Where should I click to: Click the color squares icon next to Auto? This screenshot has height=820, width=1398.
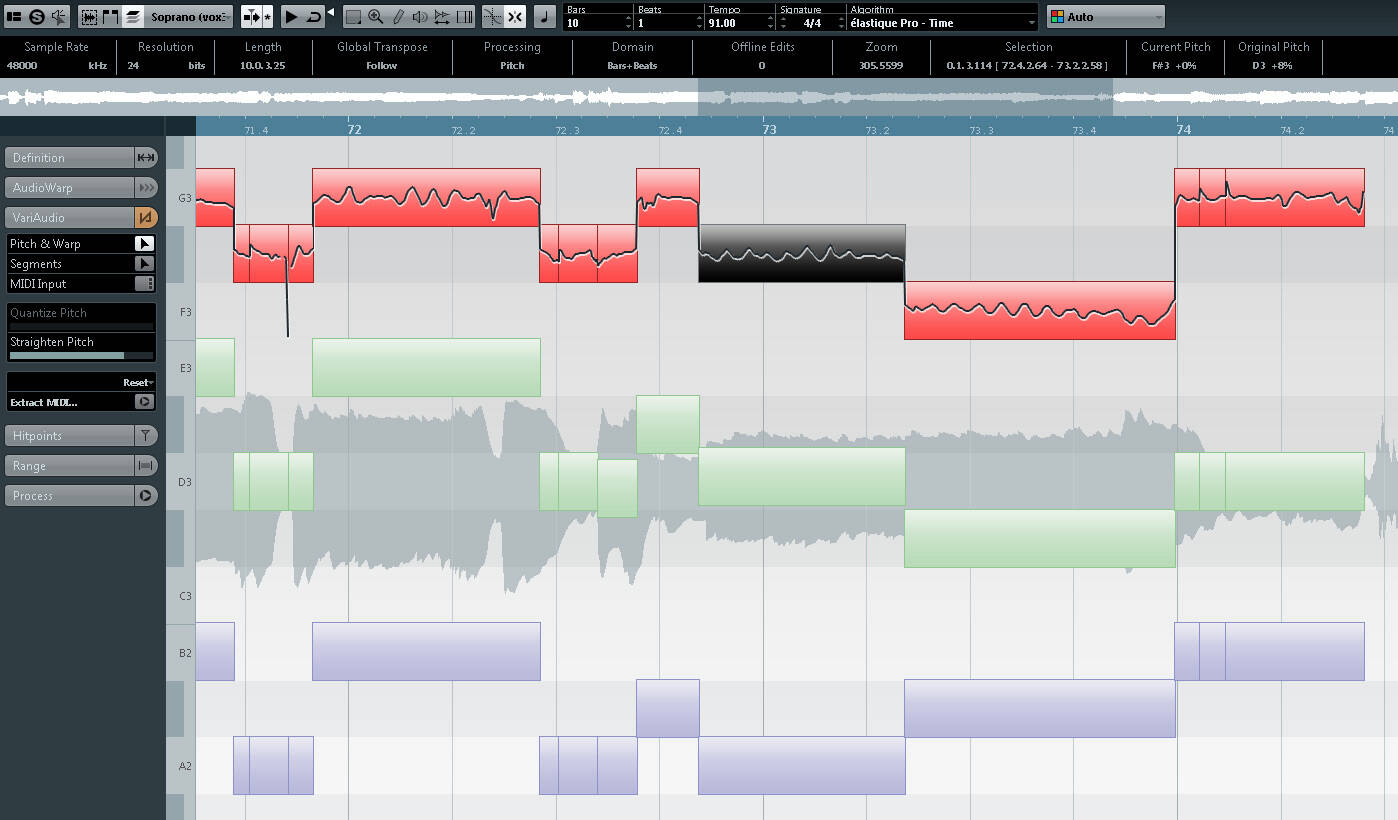1057,17
